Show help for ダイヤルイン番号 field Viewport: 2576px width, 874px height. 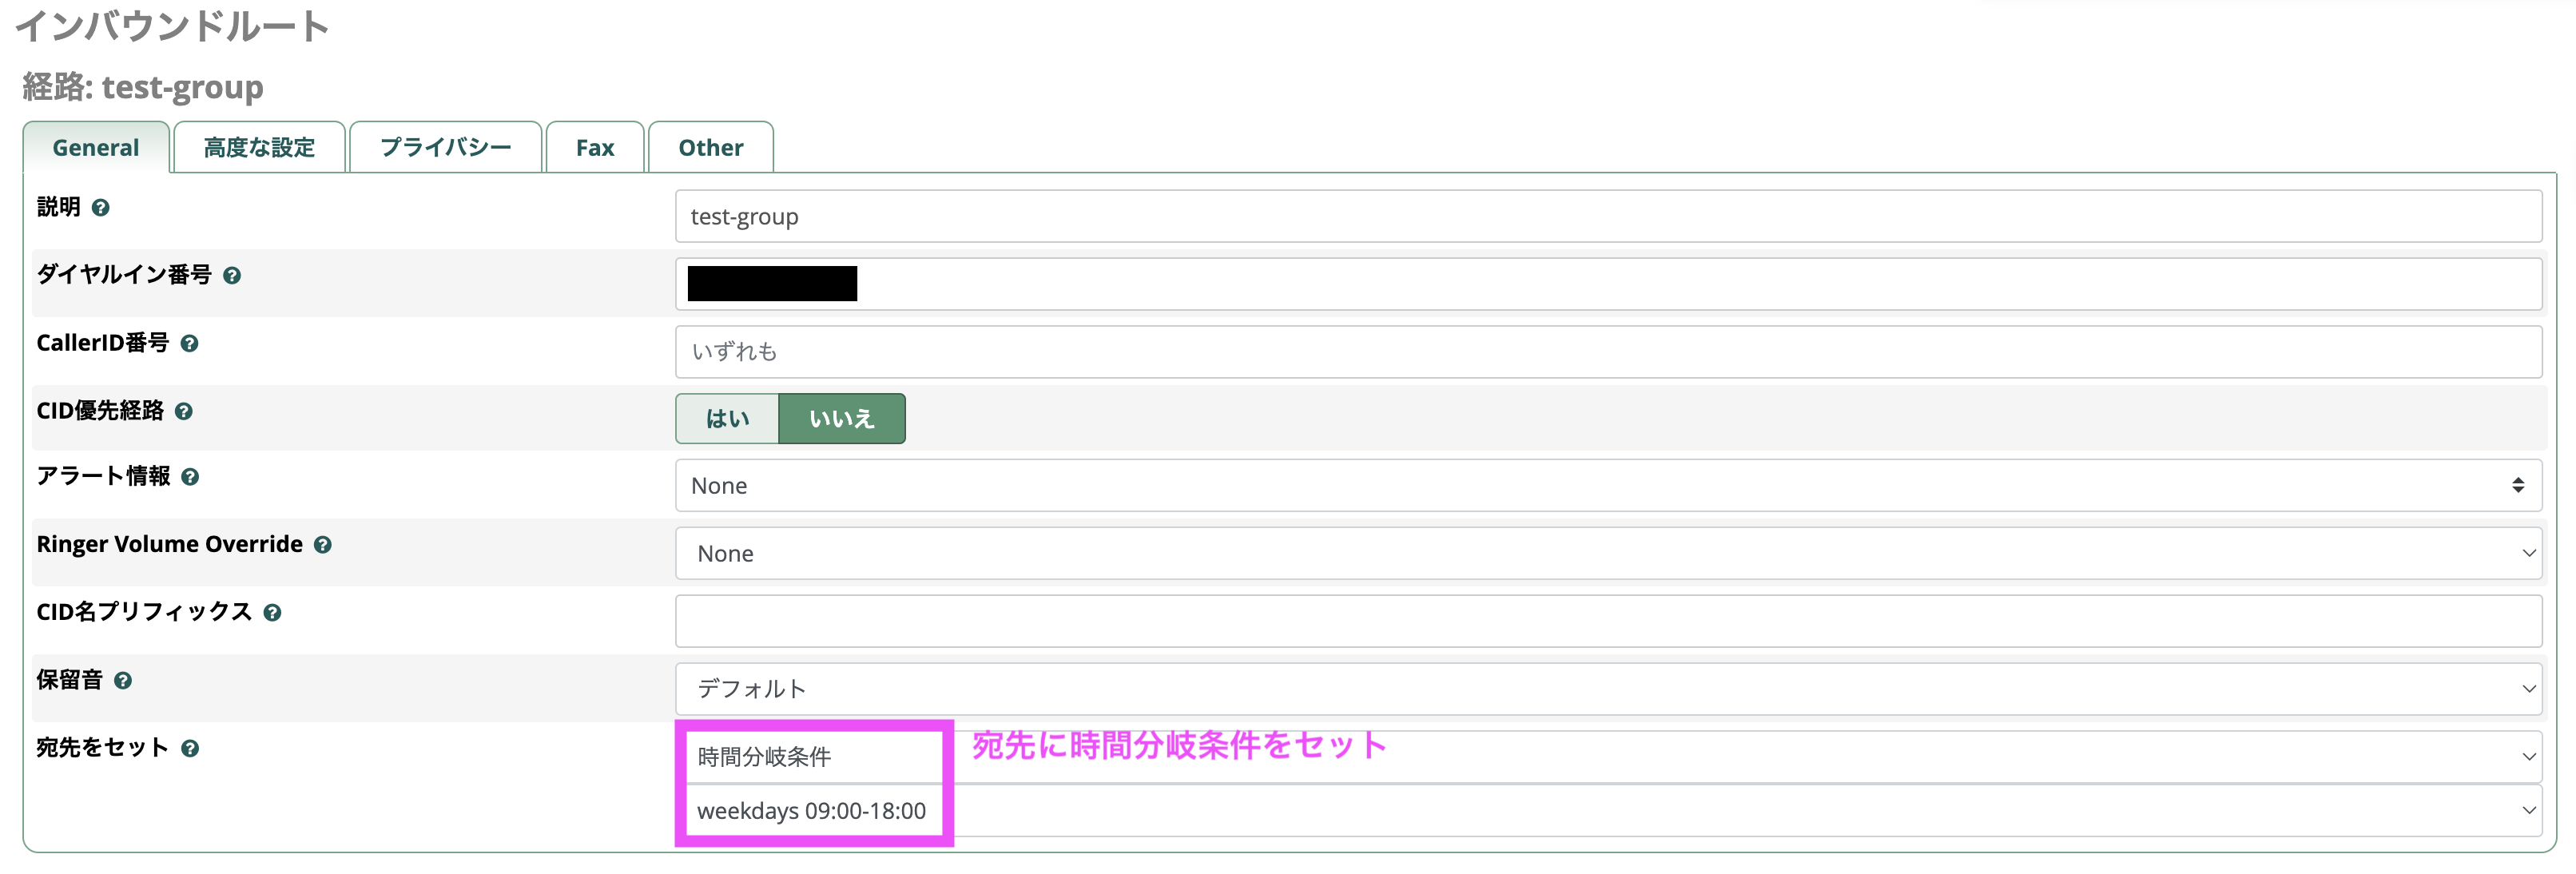click(x=232, y=276)
